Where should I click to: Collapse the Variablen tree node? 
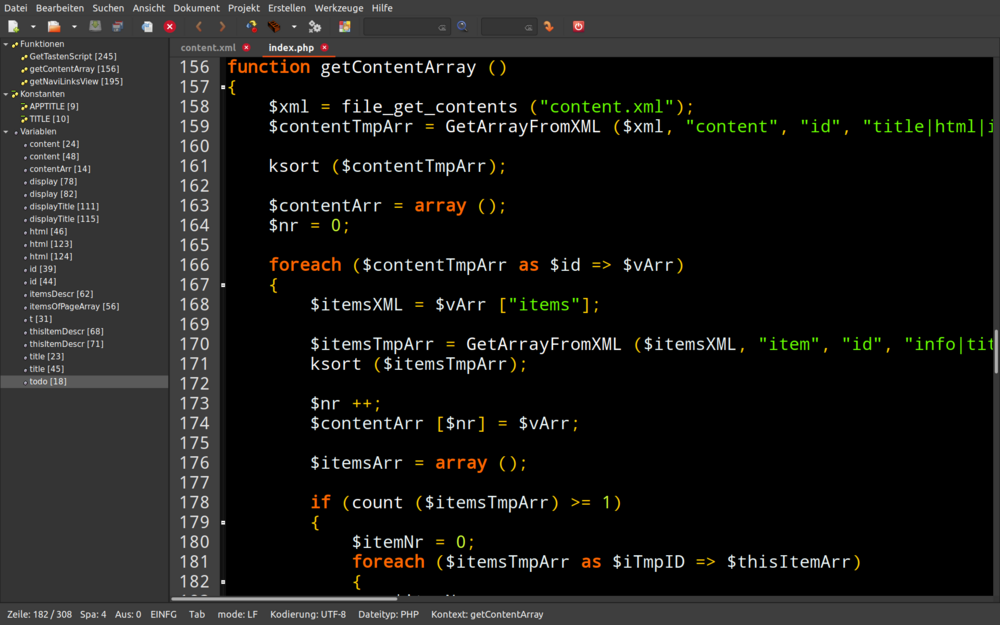(x=5, y=132)
